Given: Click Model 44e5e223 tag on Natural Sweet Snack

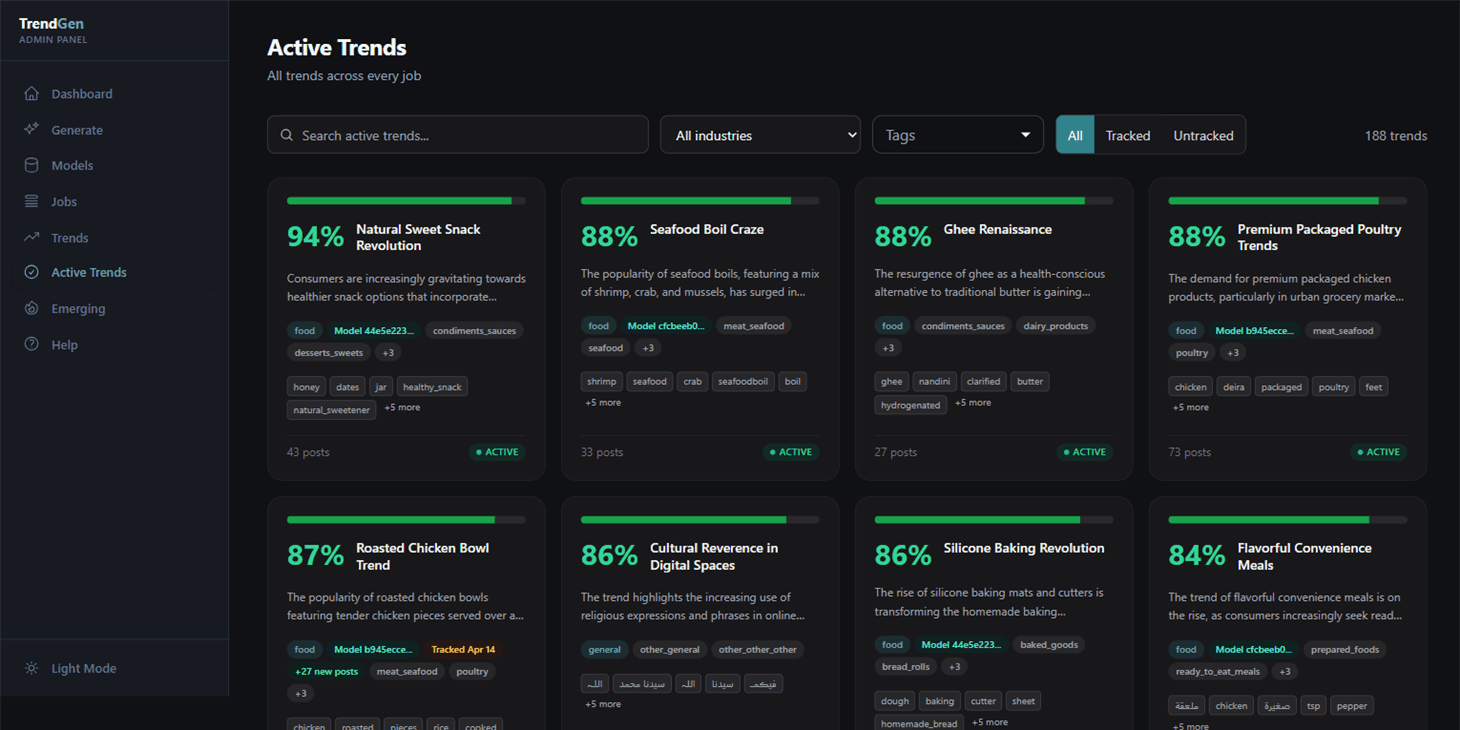Looking at the screenshot, I should (374, 330).
